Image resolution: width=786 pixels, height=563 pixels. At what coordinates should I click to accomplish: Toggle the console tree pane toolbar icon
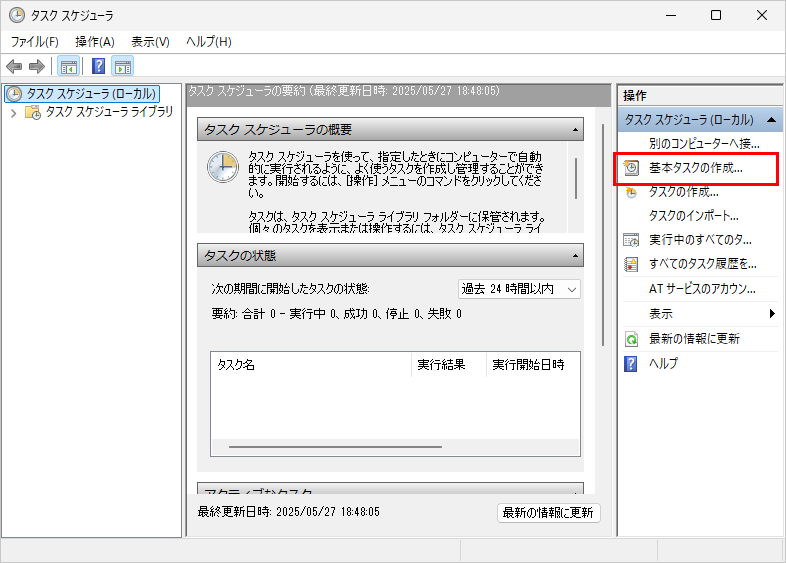69,67
